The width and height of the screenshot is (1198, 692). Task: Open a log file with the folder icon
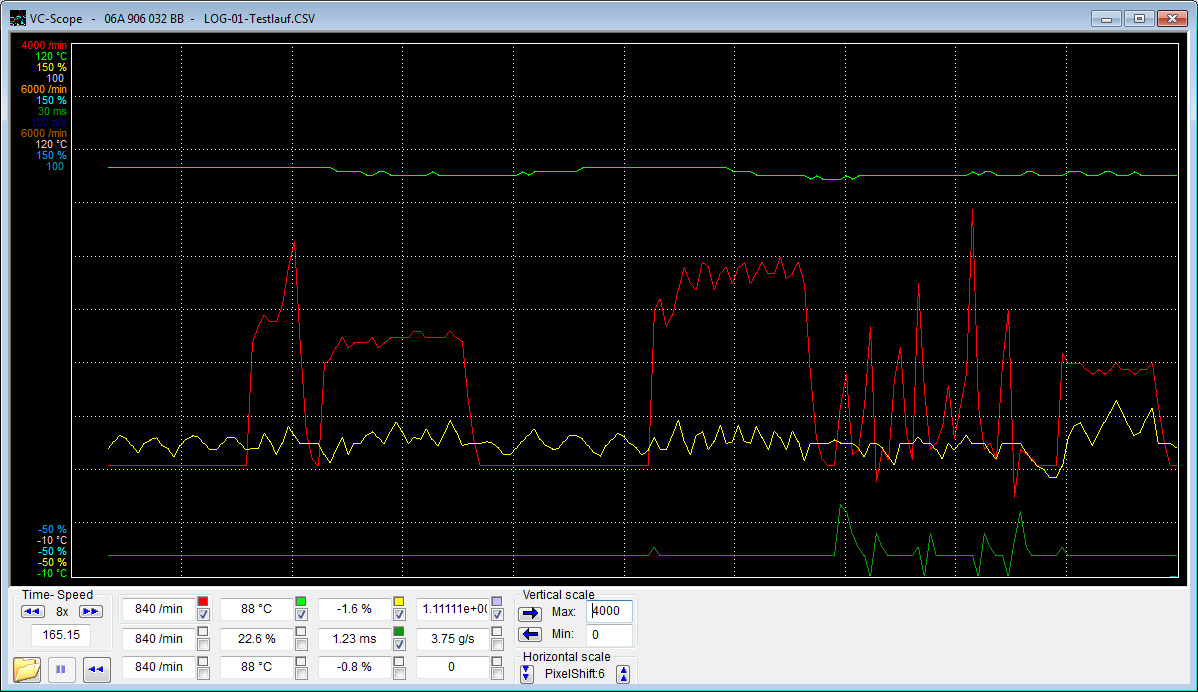(27, 669)
